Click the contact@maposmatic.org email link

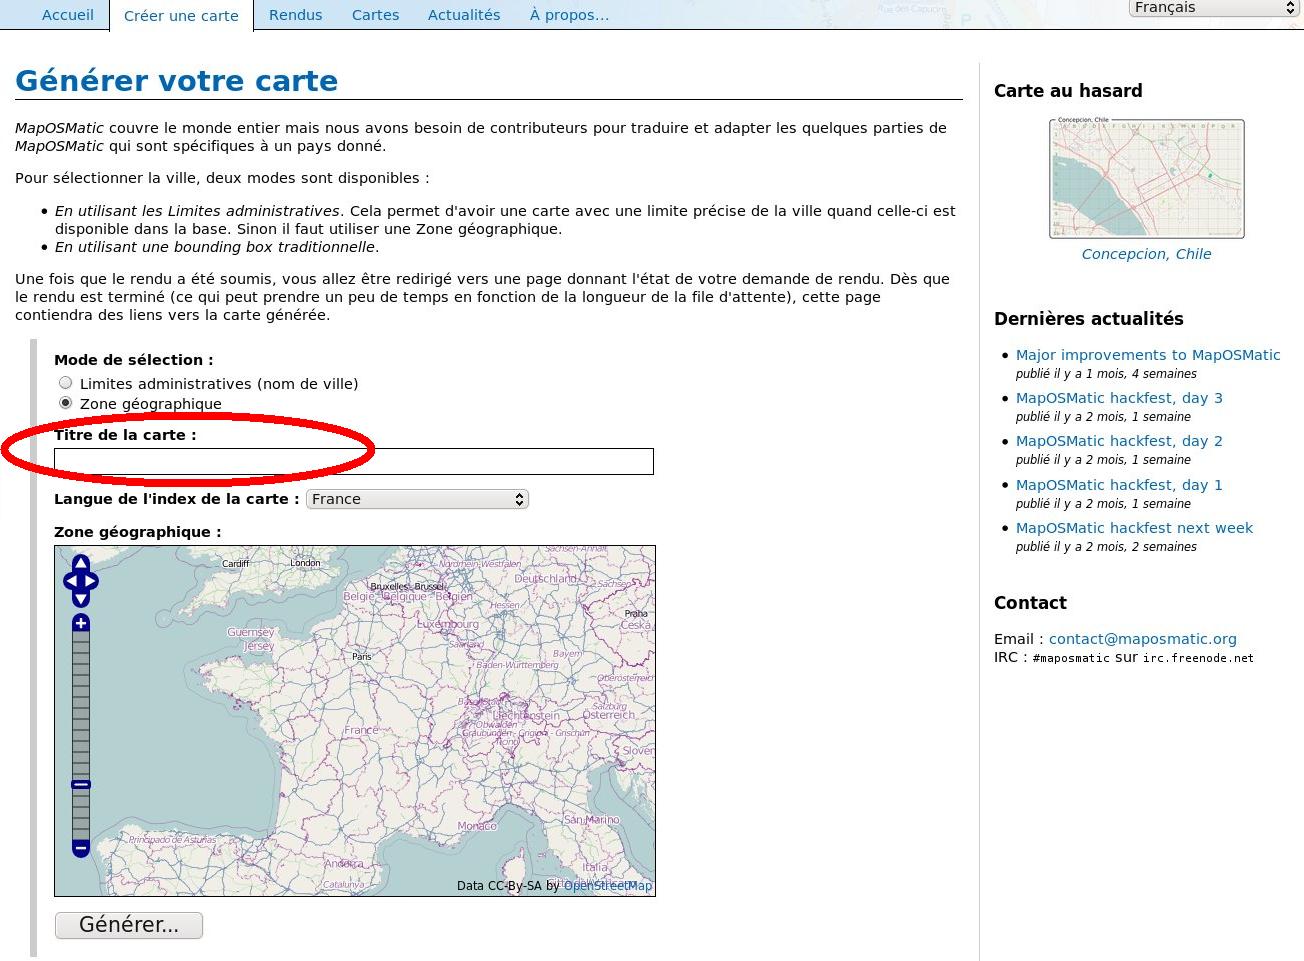[x=1143, y=639]
